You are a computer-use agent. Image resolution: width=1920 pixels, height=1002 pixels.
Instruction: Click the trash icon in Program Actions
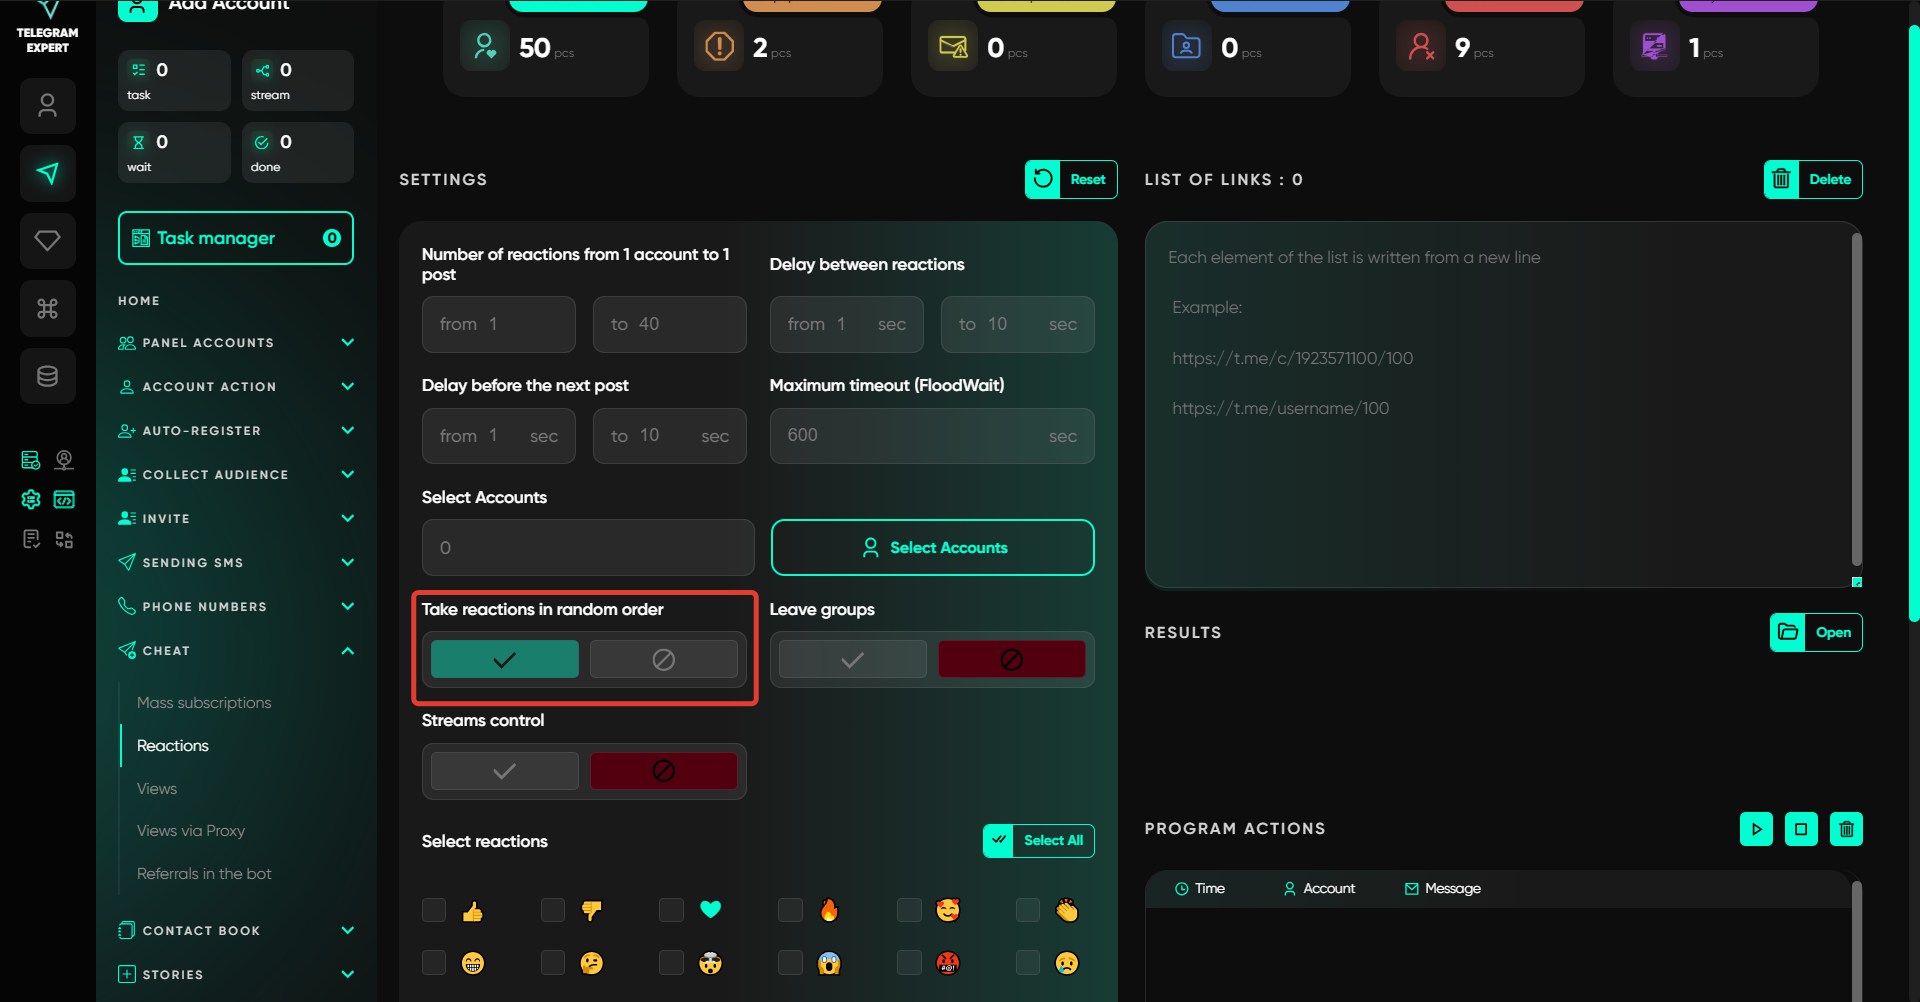point(1846,829)
